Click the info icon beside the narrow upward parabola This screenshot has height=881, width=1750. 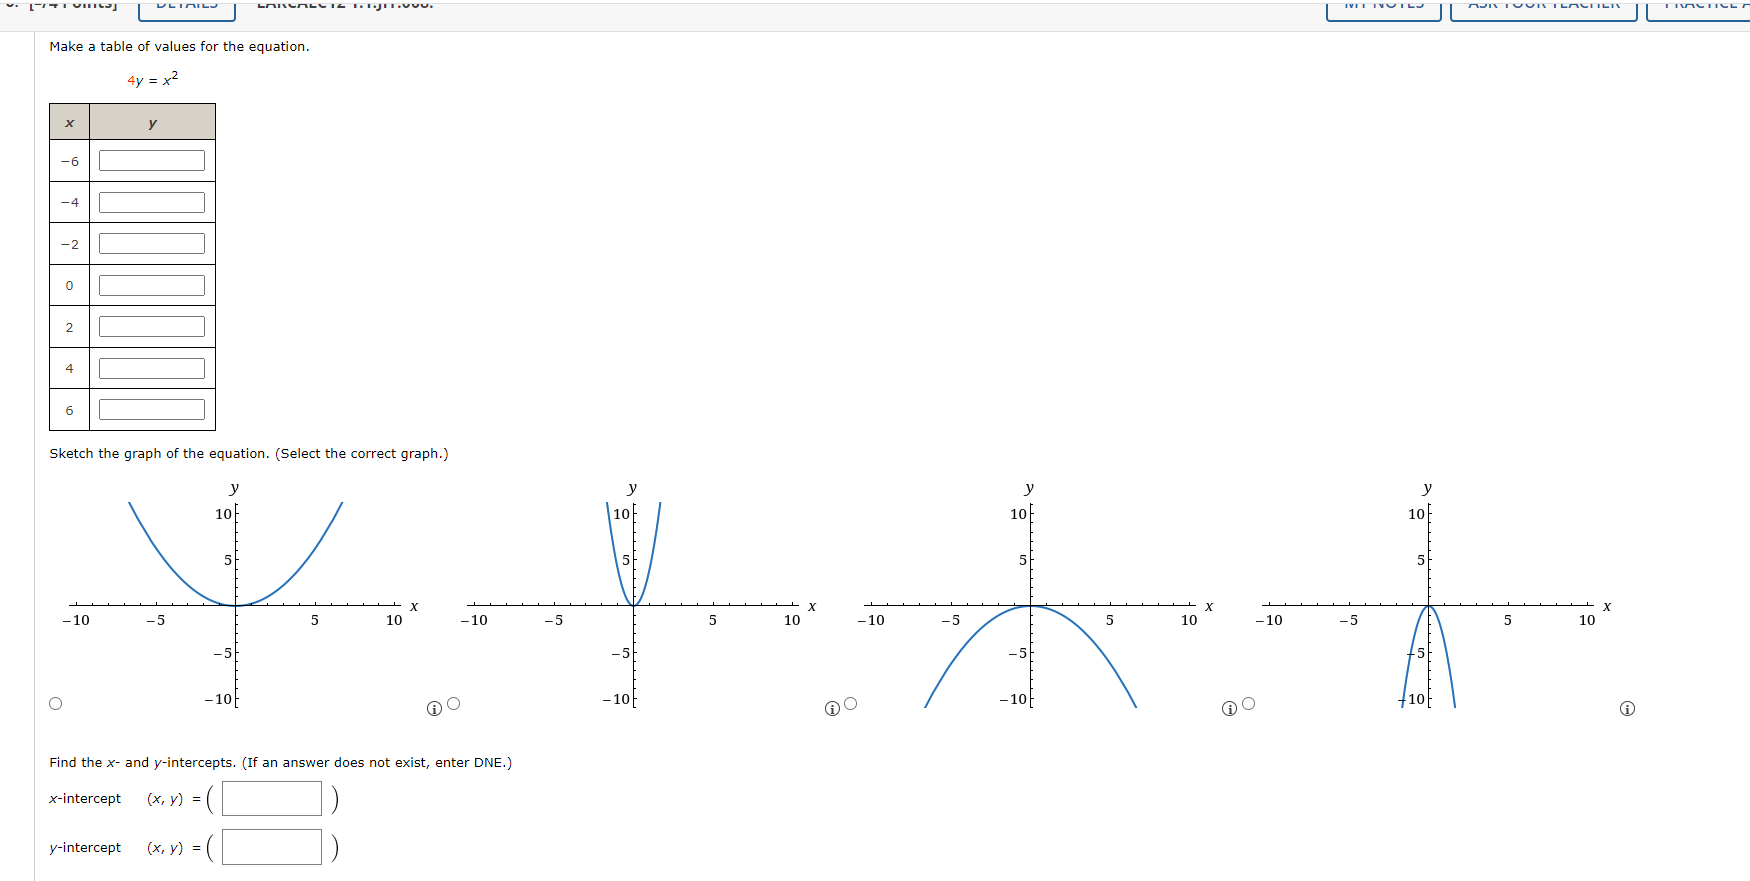click(x=830, y=708)
